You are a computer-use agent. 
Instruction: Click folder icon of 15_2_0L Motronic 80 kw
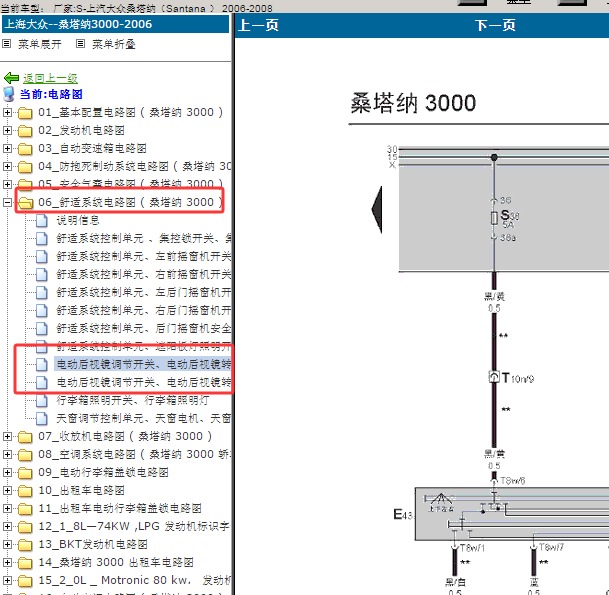tap(25, 581)
